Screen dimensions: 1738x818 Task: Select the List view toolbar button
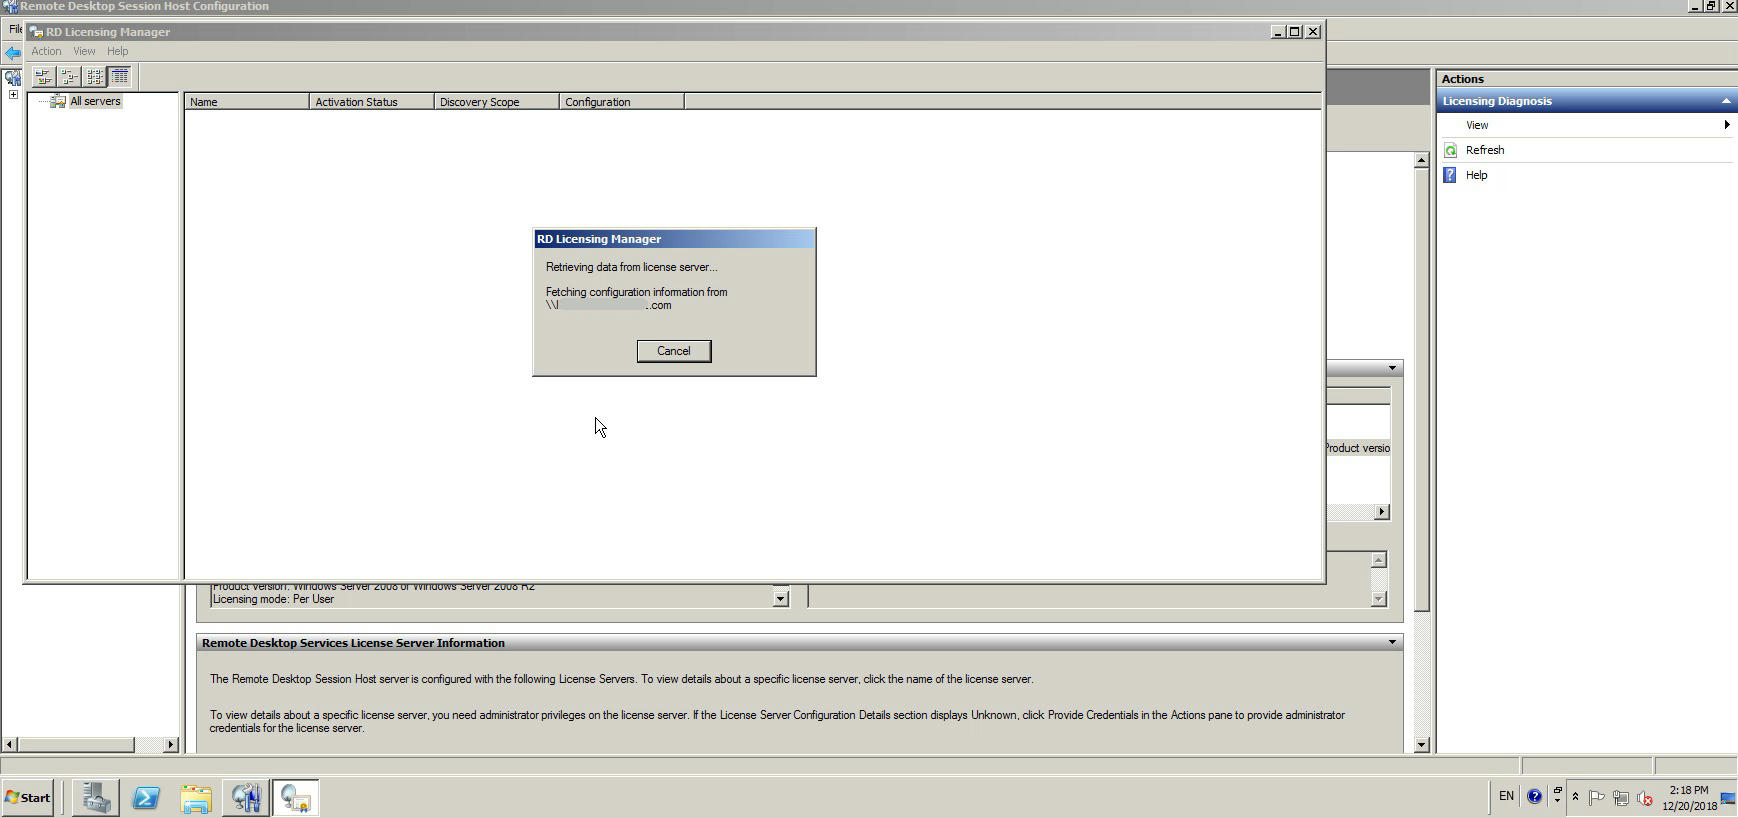(95, 77)
